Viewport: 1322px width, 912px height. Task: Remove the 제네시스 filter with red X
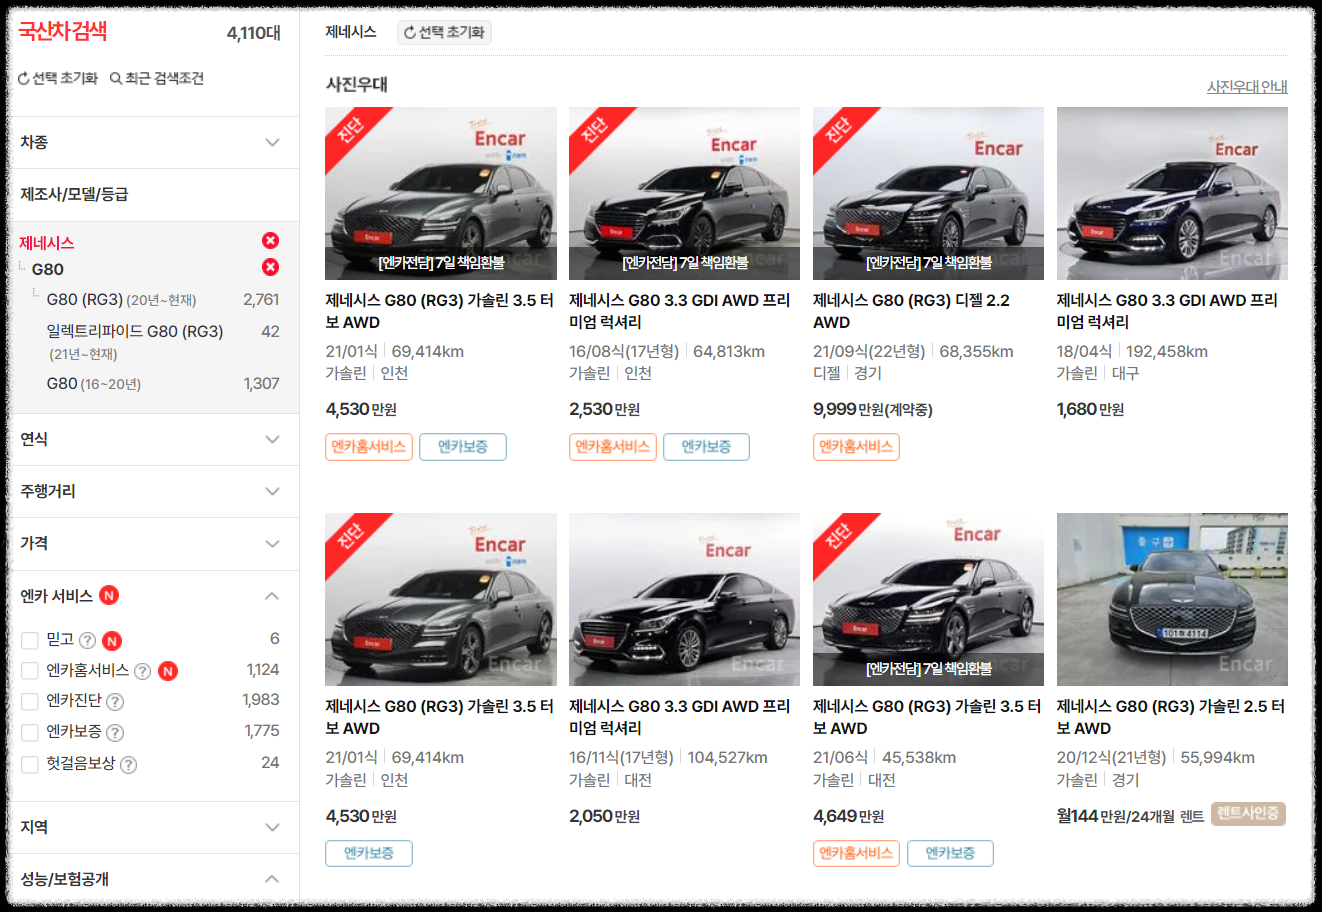pos(270,241)
